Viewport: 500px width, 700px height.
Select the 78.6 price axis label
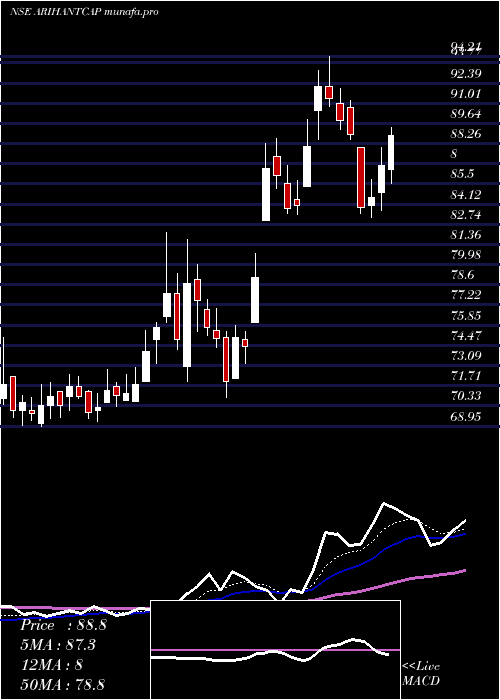point(462,275)
